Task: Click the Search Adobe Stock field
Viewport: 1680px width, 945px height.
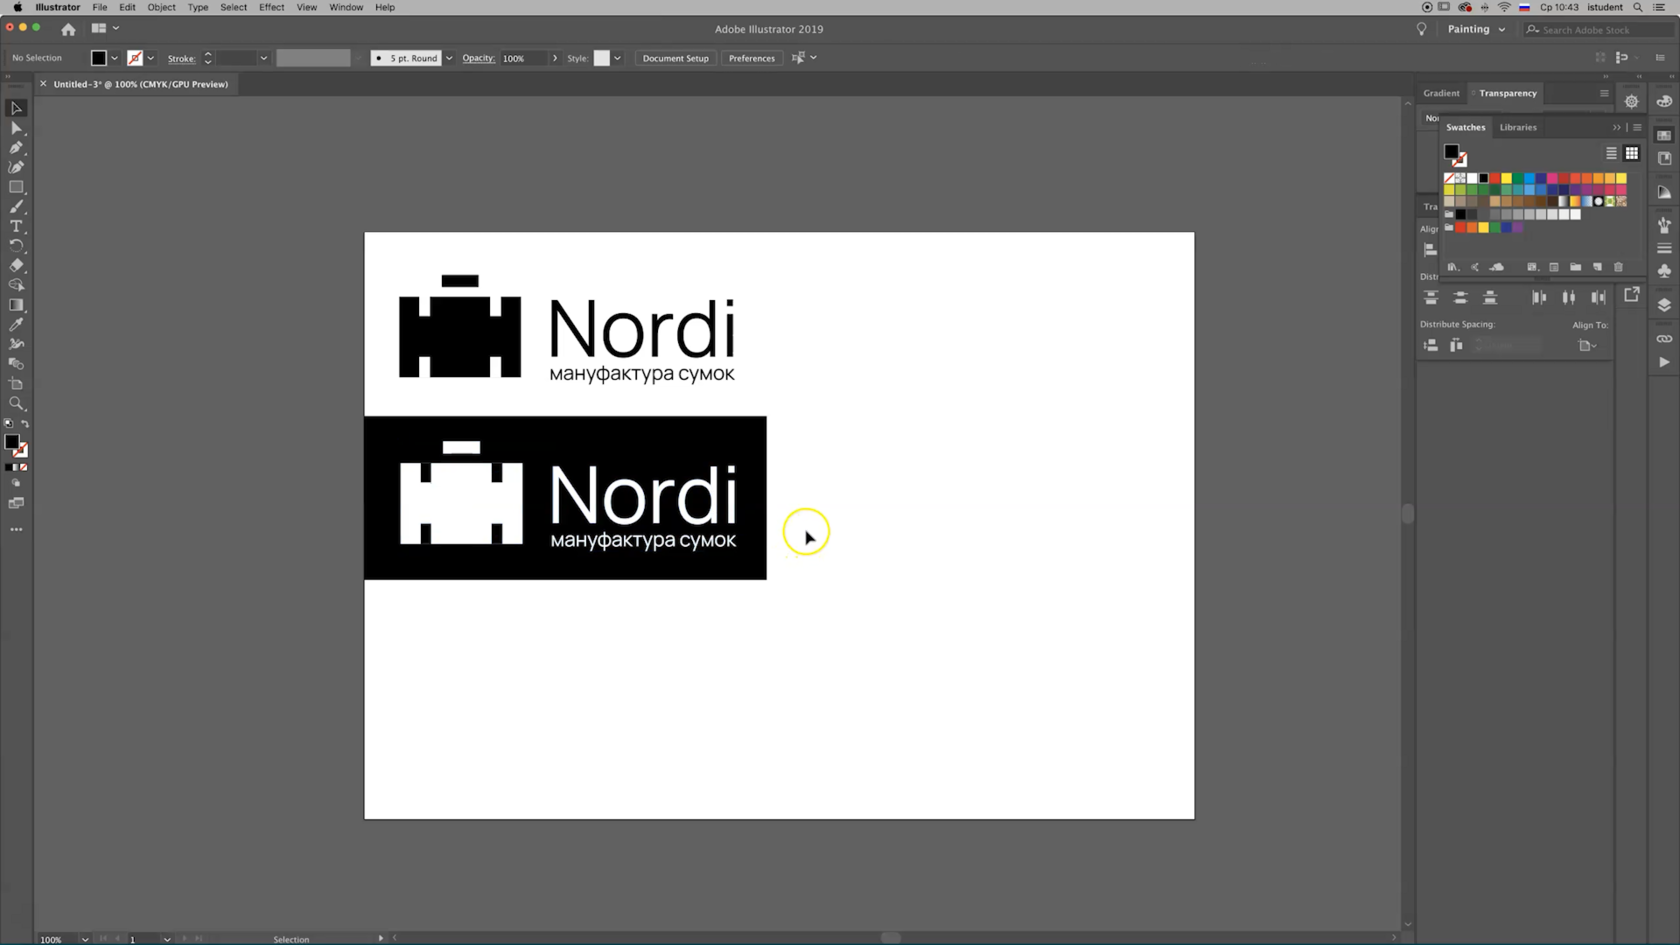Action: tap(1597, 30)
